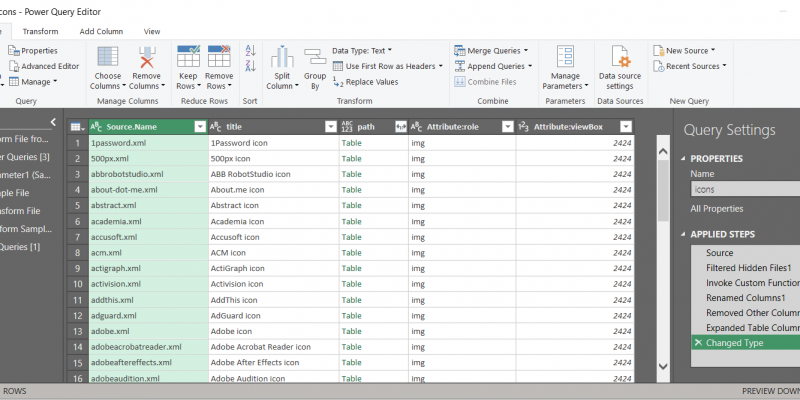Open the Data Type: Text dropdown
800x400 pixels.
[x=362, y=51]
